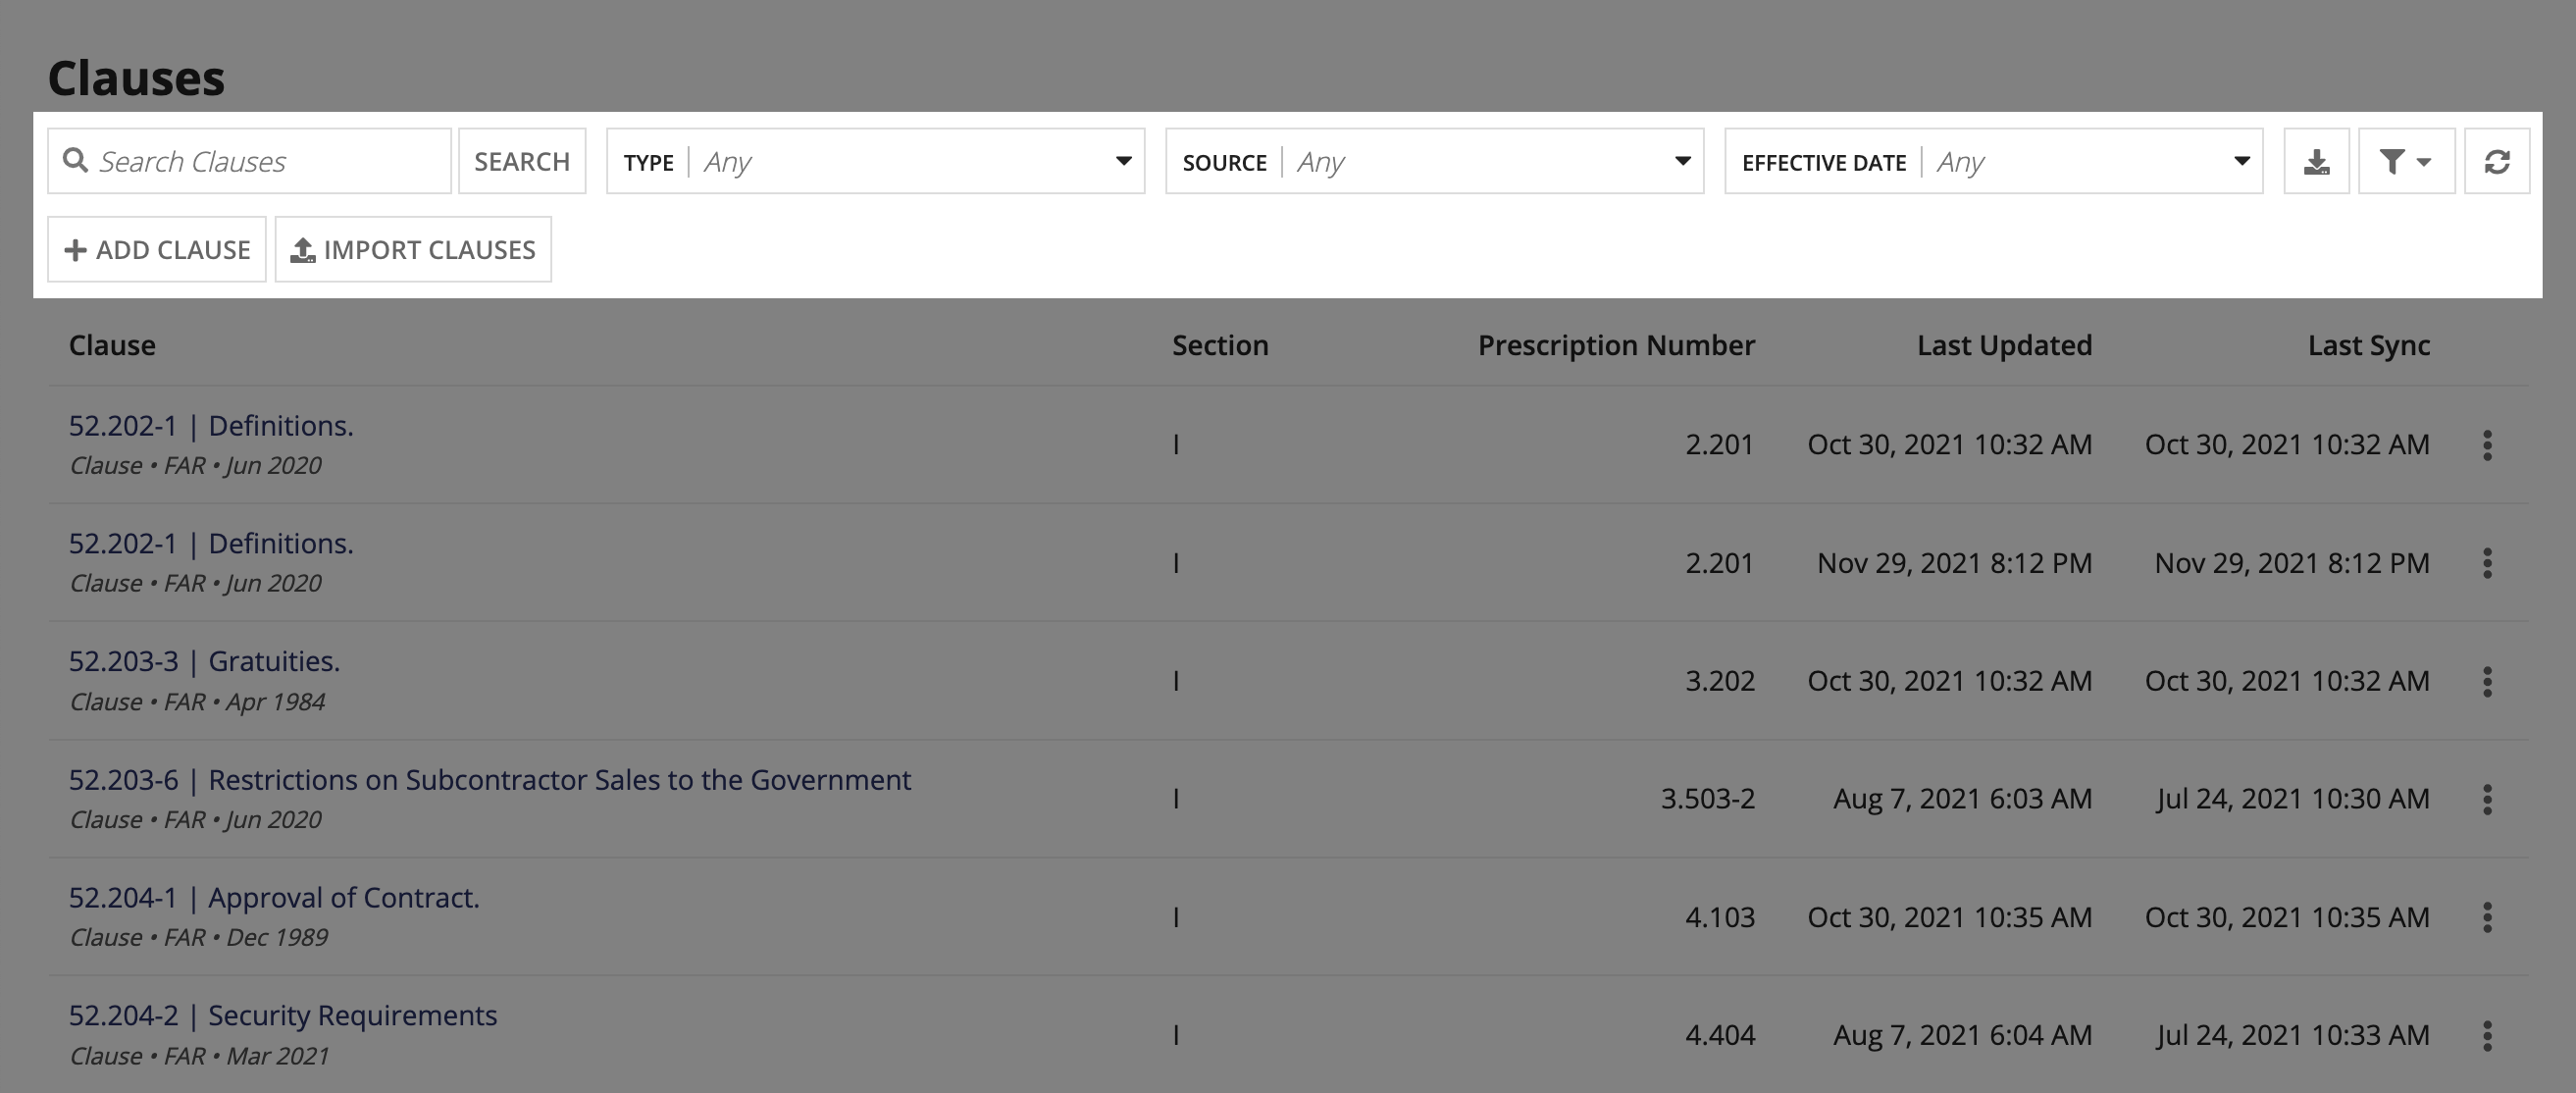Open kebab menu for Gratuities row
Screen dimensions: 2576x1093
[x=2487, y=681]
